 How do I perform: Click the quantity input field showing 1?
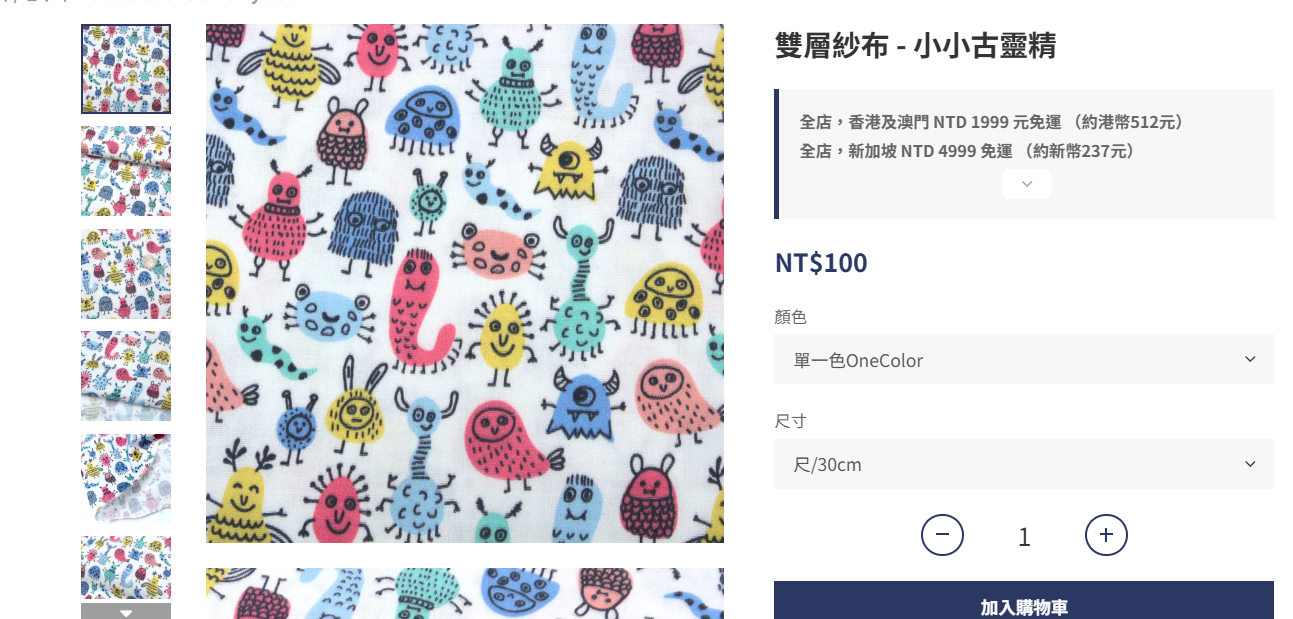click(x=1024, y=536)
